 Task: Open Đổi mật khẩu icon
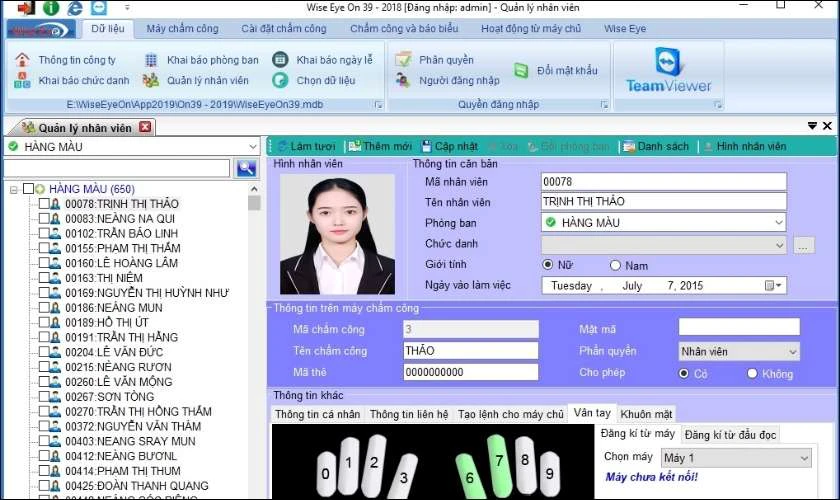tap(521, 70)
